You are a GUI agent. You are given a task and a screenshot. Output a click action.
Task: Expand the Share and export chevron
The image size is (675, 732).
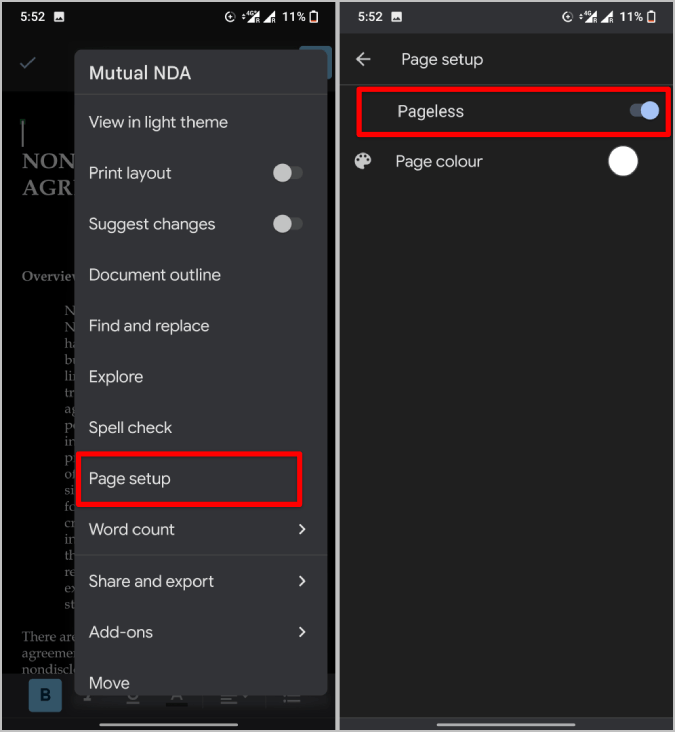[302, 581]
